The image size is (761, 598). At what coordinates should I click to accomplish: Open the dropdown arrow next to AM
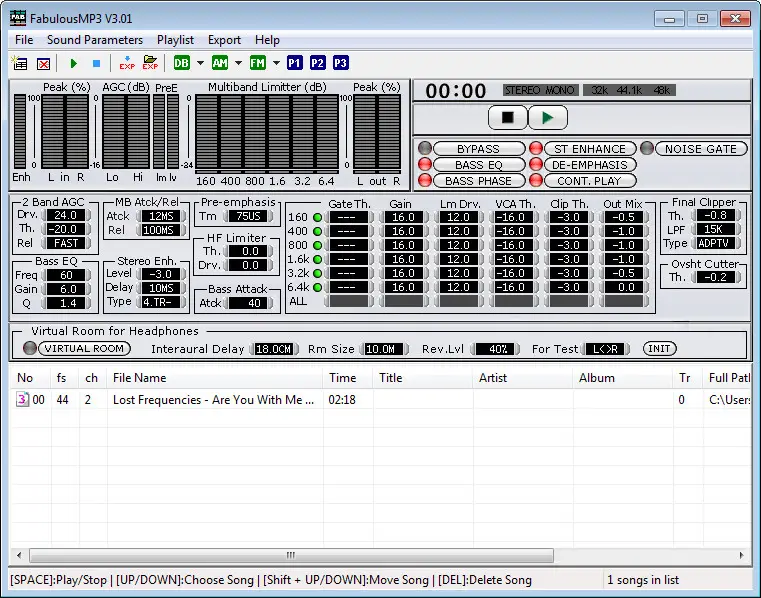(x=238, y=63)
